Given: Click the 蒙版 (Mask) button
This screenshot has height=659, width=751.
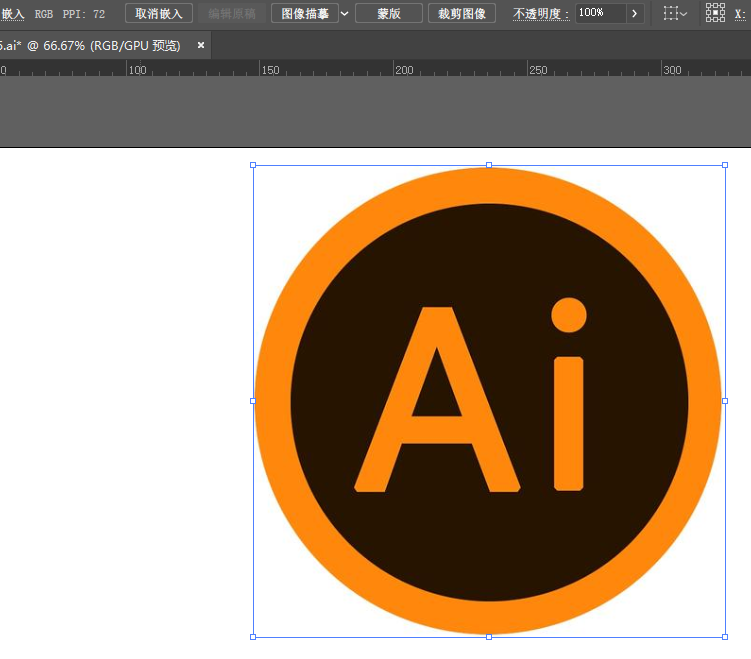Looking at the screenshot, I should point(388,13).
